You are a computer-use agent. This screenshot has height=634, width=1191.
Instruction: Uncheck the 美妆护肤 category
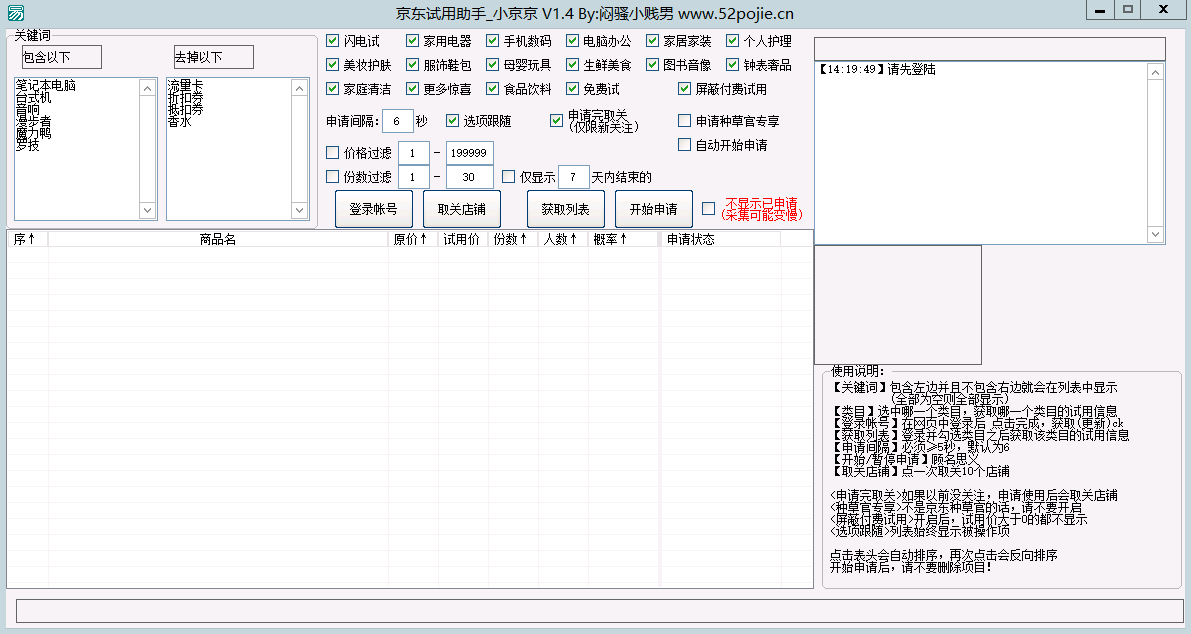coord(332,65)
